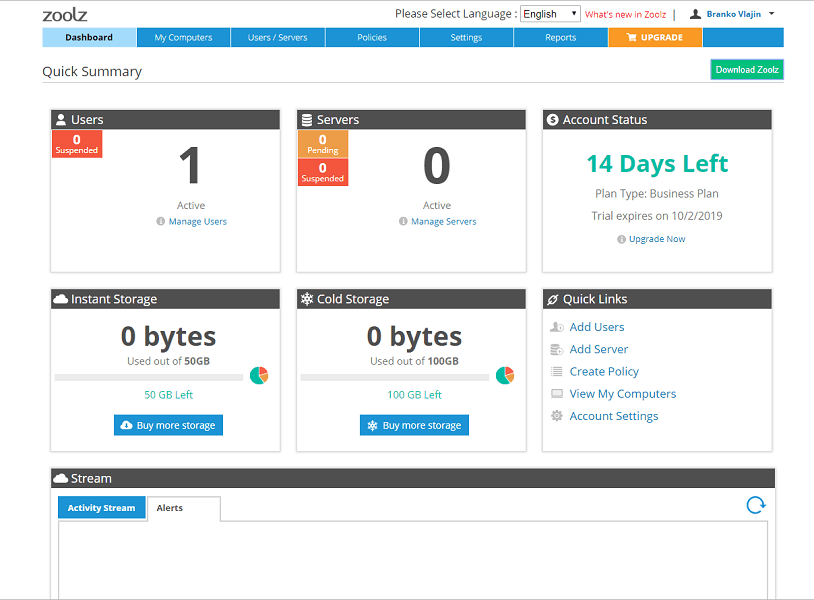The height and width of the screenshot is (600, 814).
Task: Click the Servers panel database icon
Action: (x=307, y=120)
